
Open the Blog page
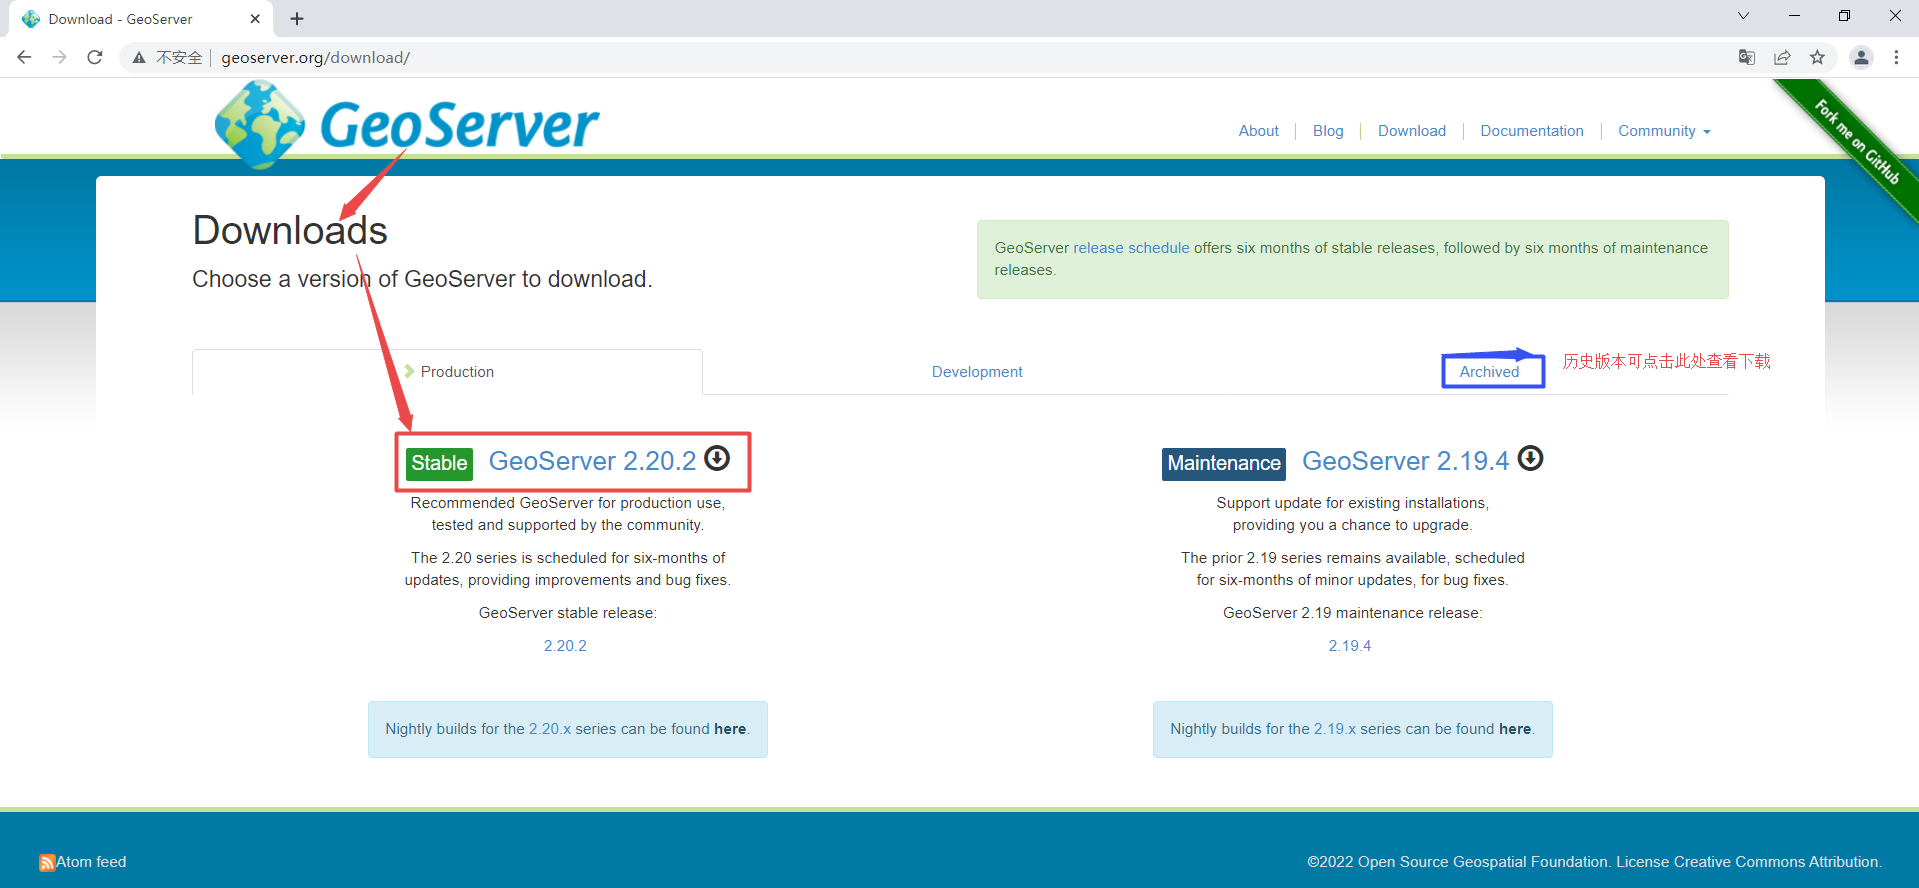1328,131
